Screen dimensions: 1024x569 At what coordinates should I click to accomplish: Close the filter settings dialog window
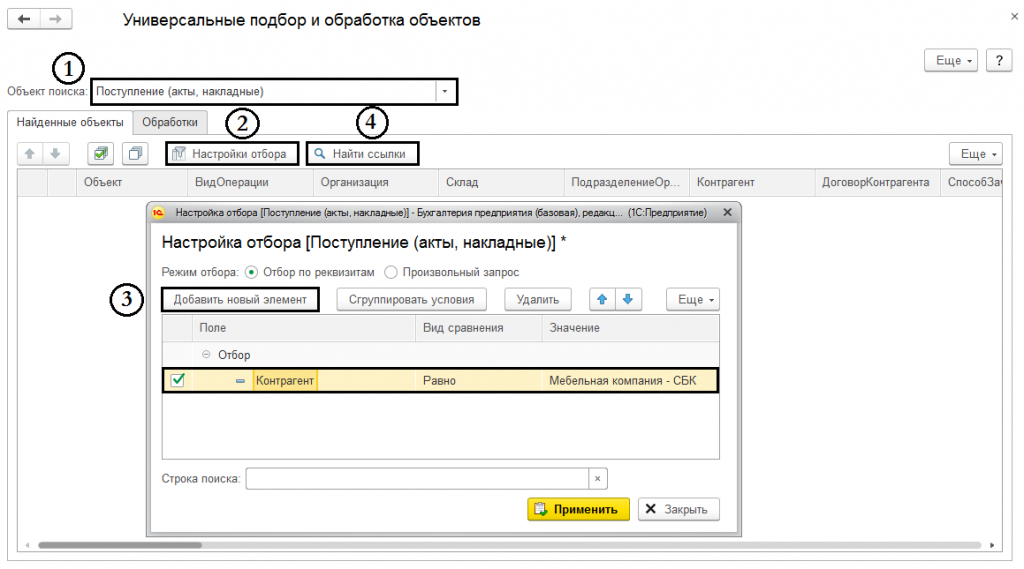pyautogui.click(x=728, y=212)
